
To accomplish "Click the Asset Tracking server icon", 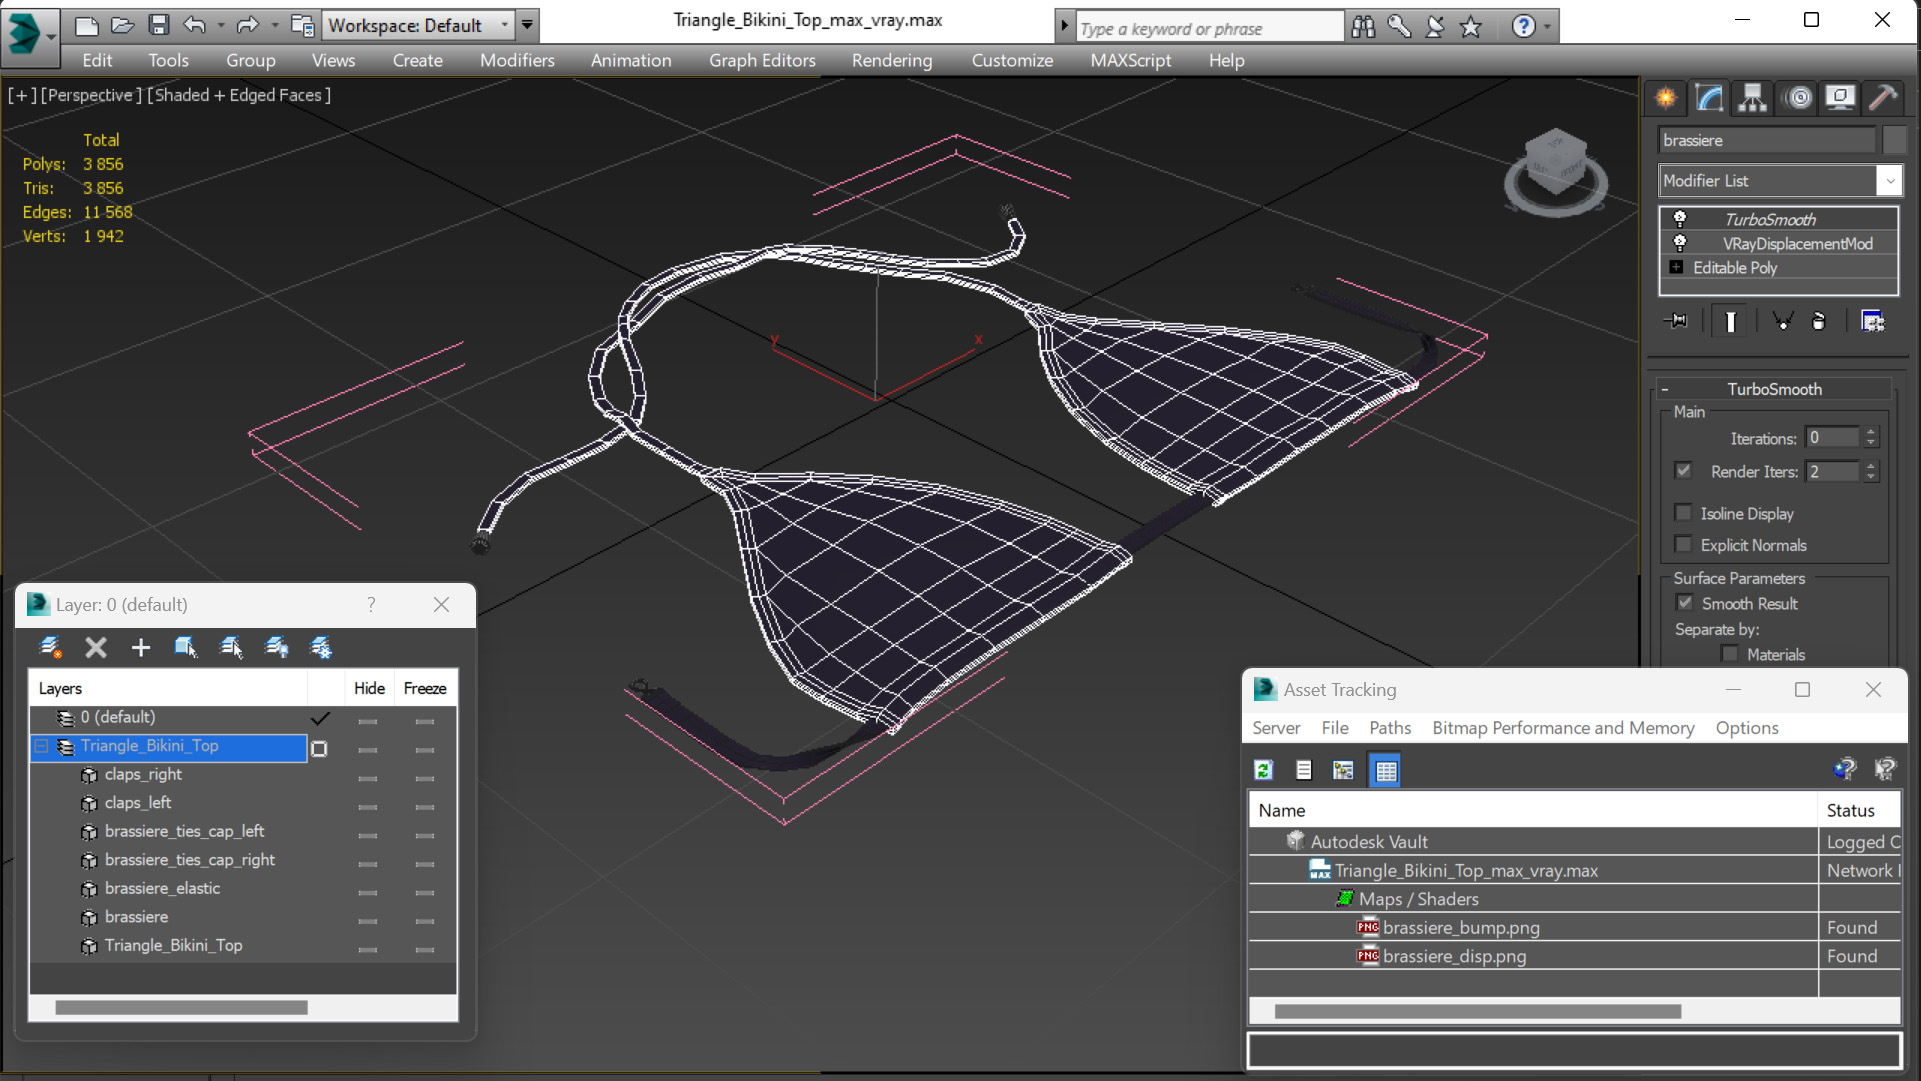I will click(x=1343, y=770).
